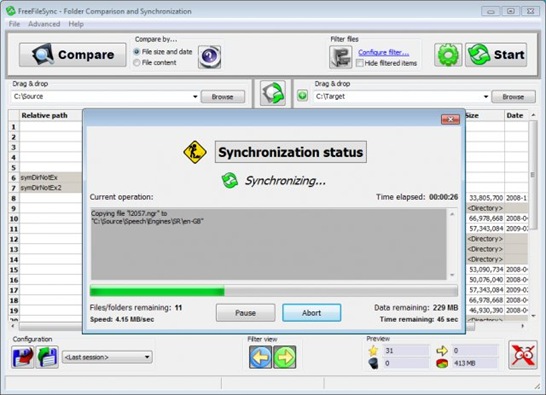Click the current operation text box

(x=268, y=244)
